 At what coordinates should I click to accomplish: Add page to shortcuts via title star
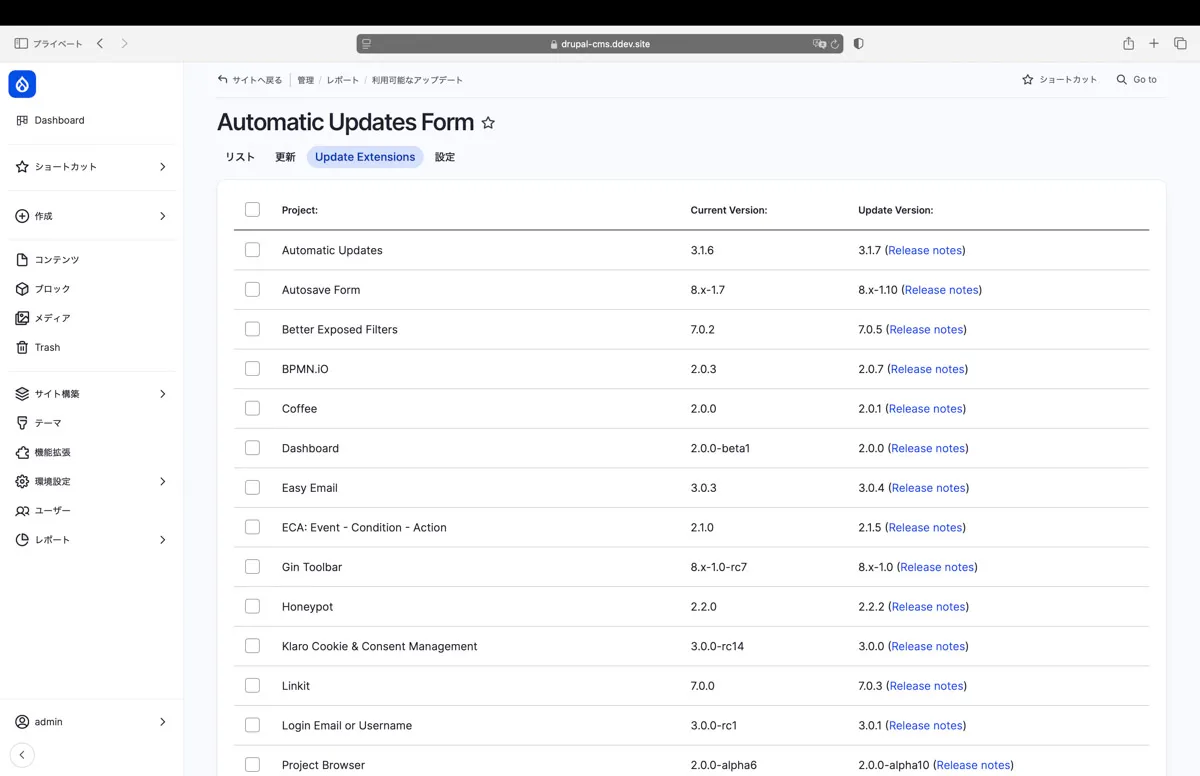(x=488, y=123)
